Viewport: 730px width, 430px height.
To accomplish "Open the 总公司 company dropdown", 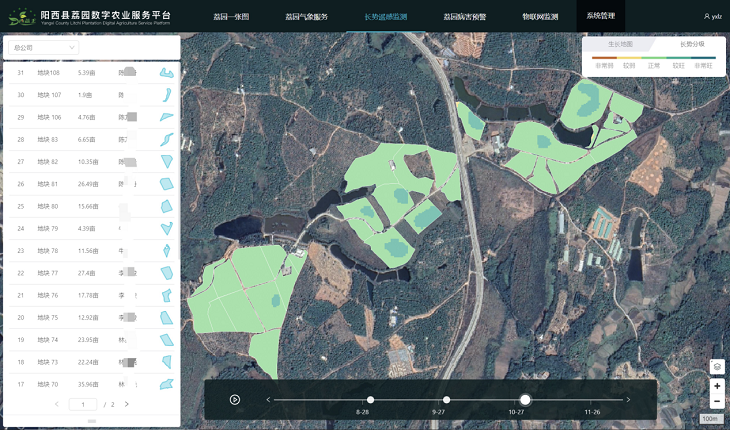I will point(43,47).
